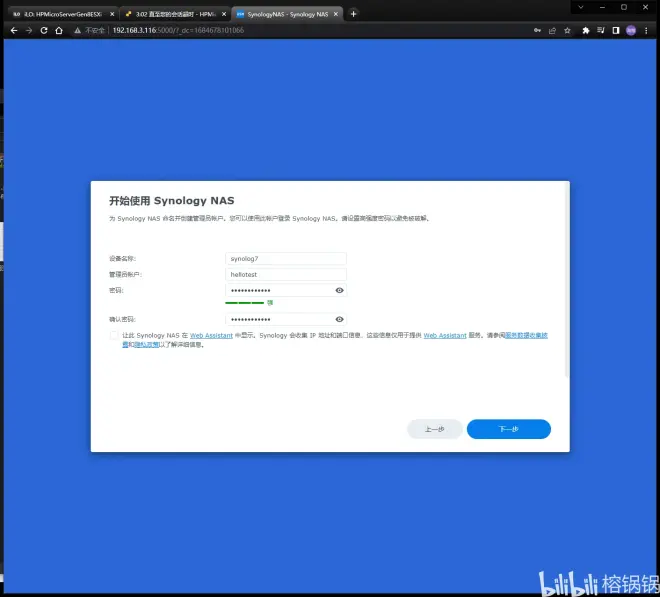Open the service data collection statement link
The height and width of the screenshot is (597, 660).
tap(526, 336)
